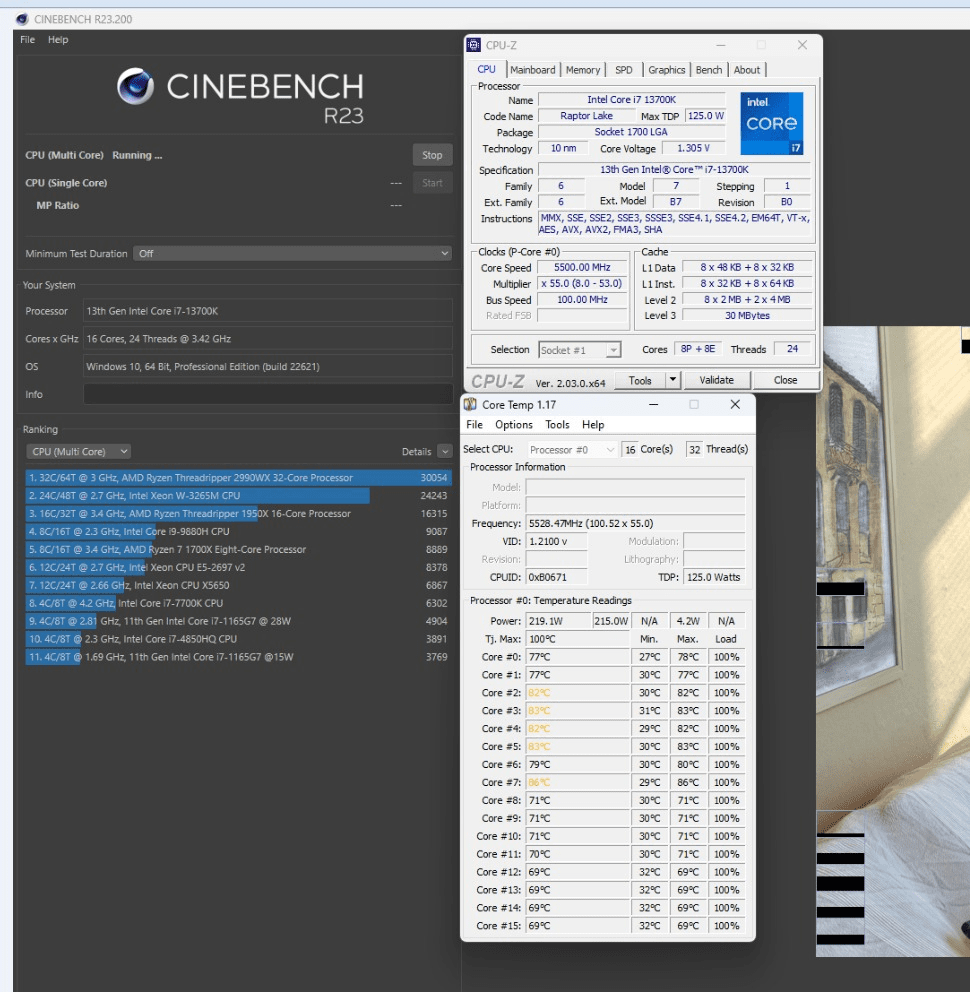Viewport: 970px width, 992px height.
Task: Click the Cinebench R23 logo sphere
Action: (x=135, y=86)
